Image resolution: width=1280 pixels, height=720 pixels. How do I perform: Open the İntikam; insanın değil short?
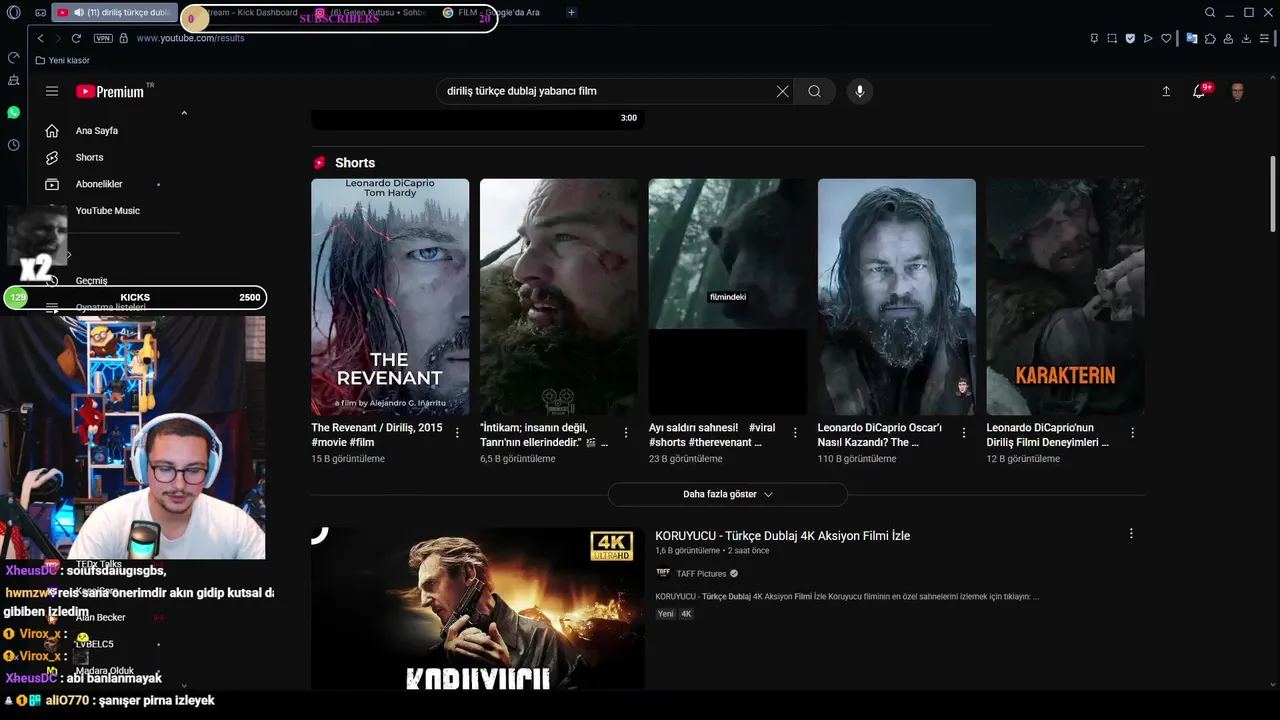pyautogui.click(x=558, y=297)
